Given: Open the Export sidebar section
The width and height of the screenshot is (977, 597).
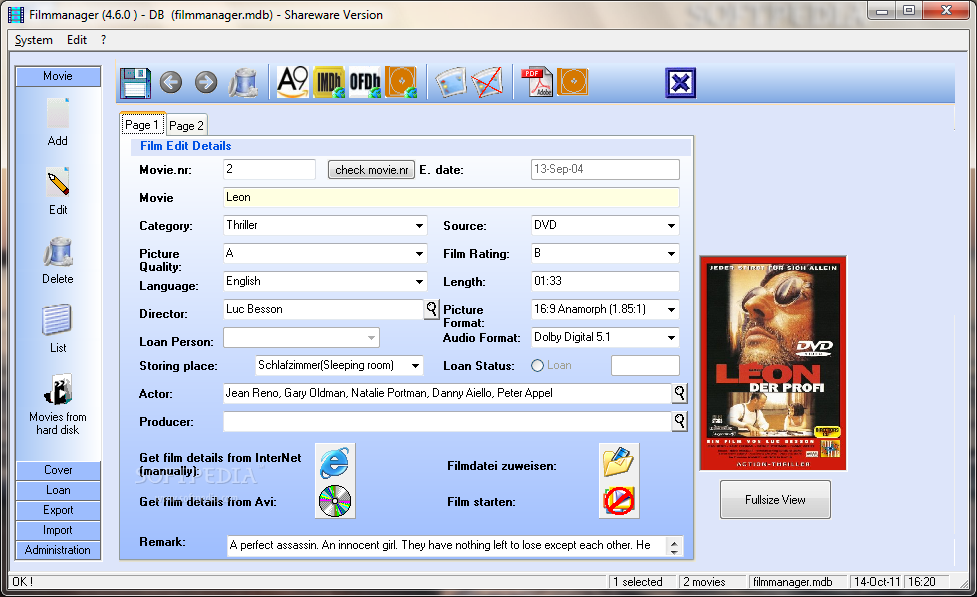Looking at the screenshot, I should pos(58,510).
